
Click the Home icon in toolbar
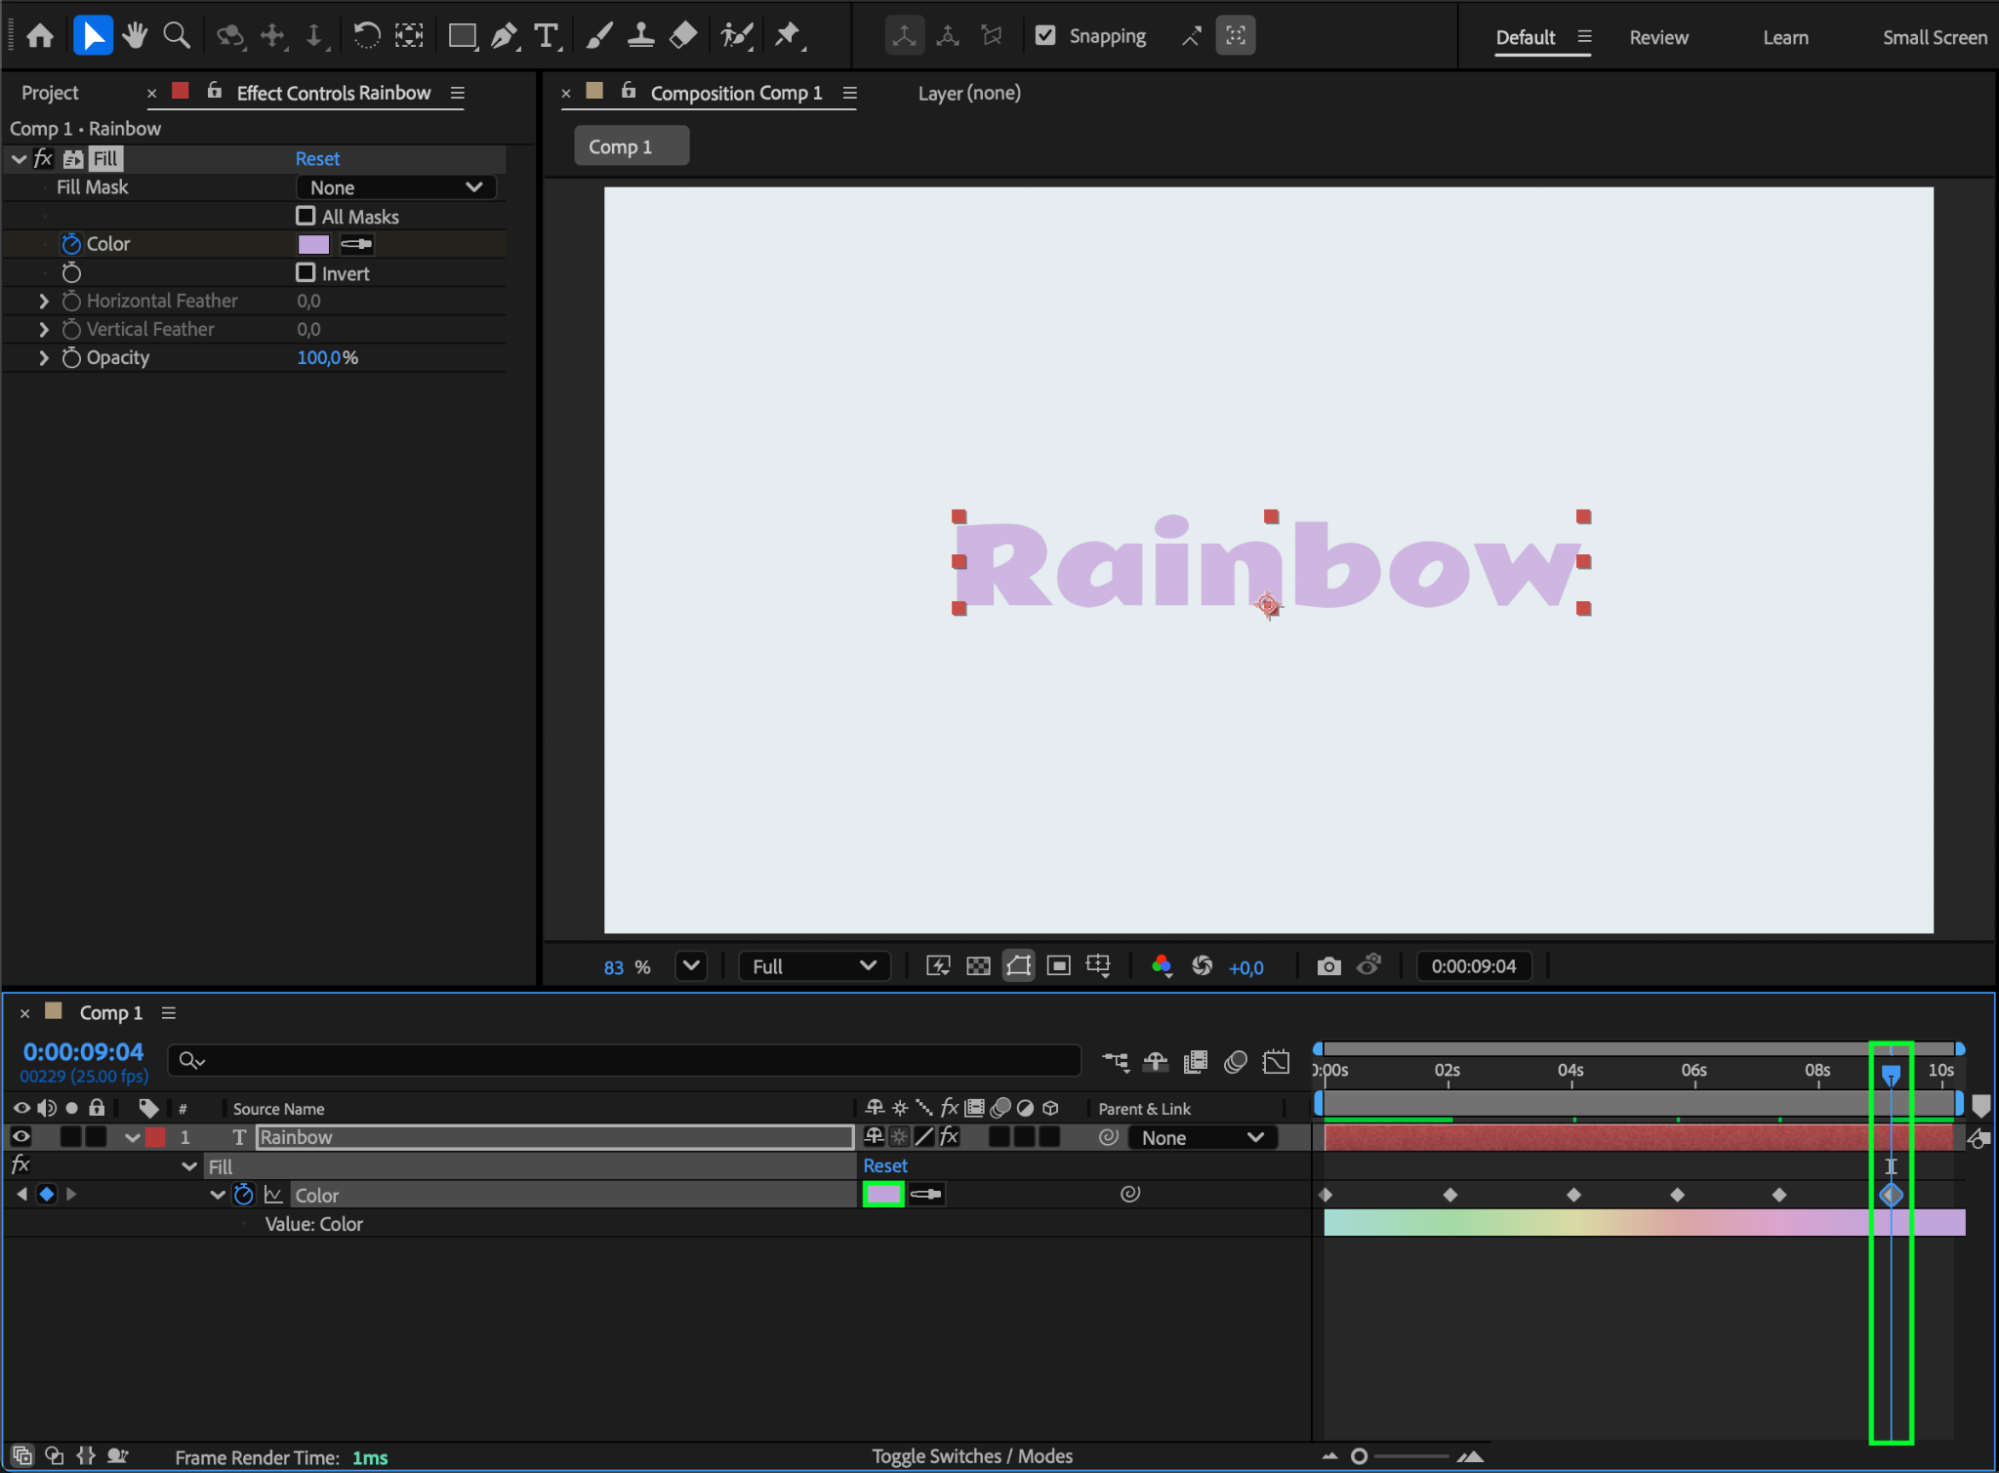[x=40, y=36]
